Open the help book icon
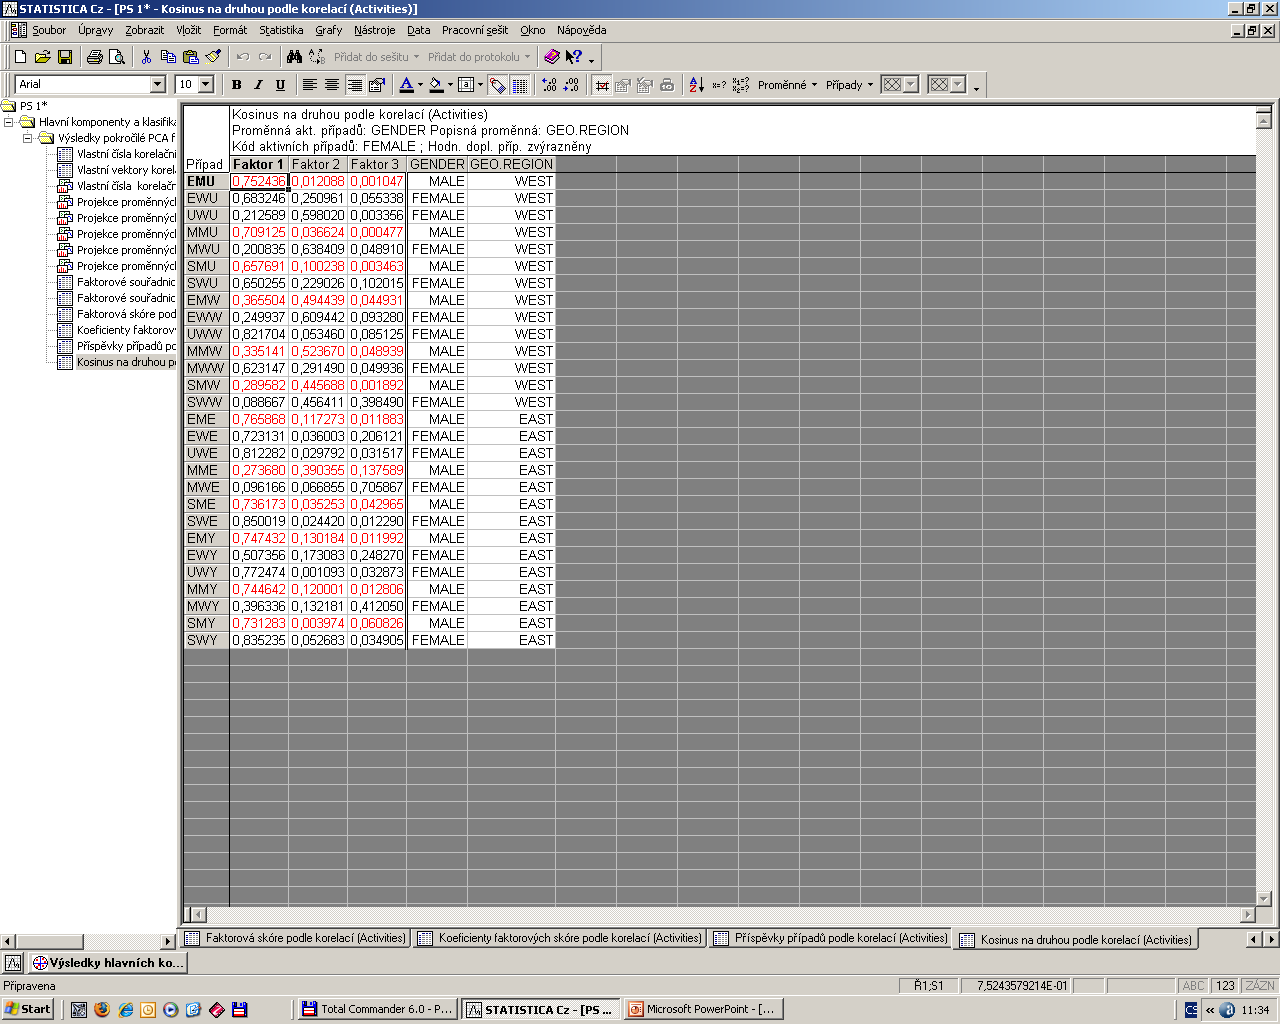Viewport: 1280px width, 1024px height. [551, 57]
